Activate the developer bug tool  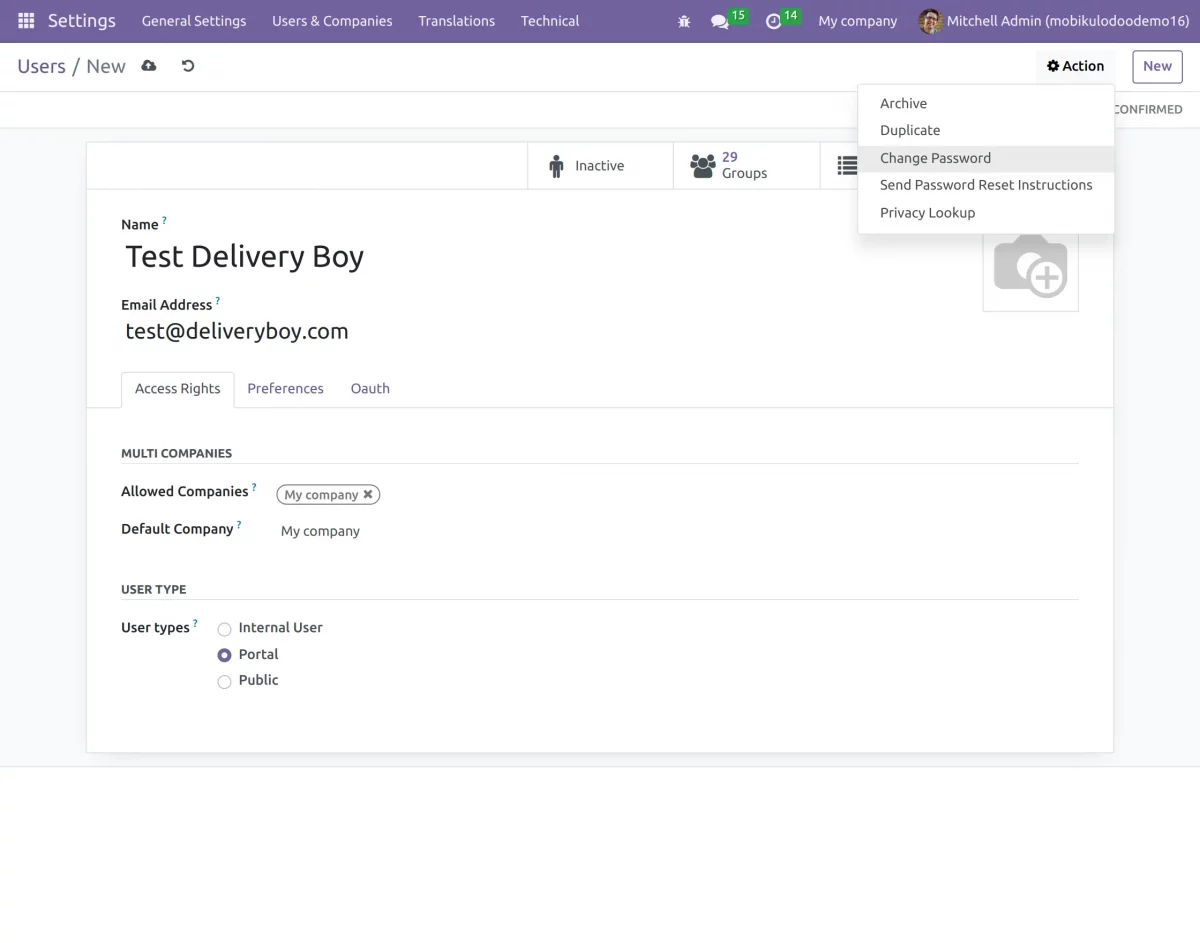(x=684, y=20)
